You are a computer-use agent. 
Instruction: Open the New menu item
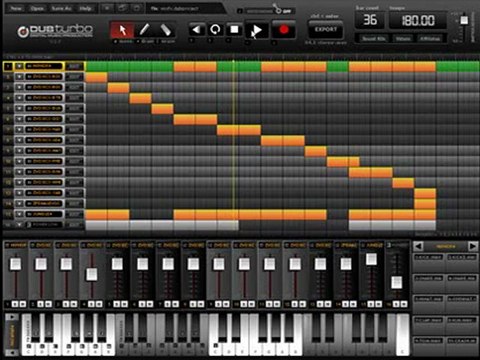click(x=16, y=8)
